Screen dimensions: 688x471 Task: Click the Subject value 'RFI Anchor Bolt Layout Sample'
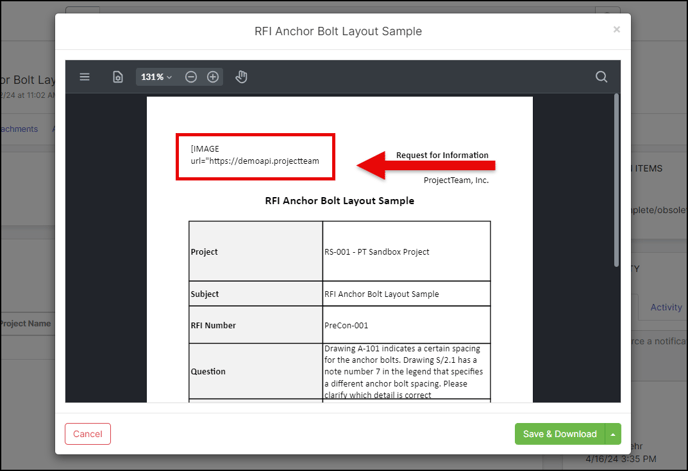(382, 294)
